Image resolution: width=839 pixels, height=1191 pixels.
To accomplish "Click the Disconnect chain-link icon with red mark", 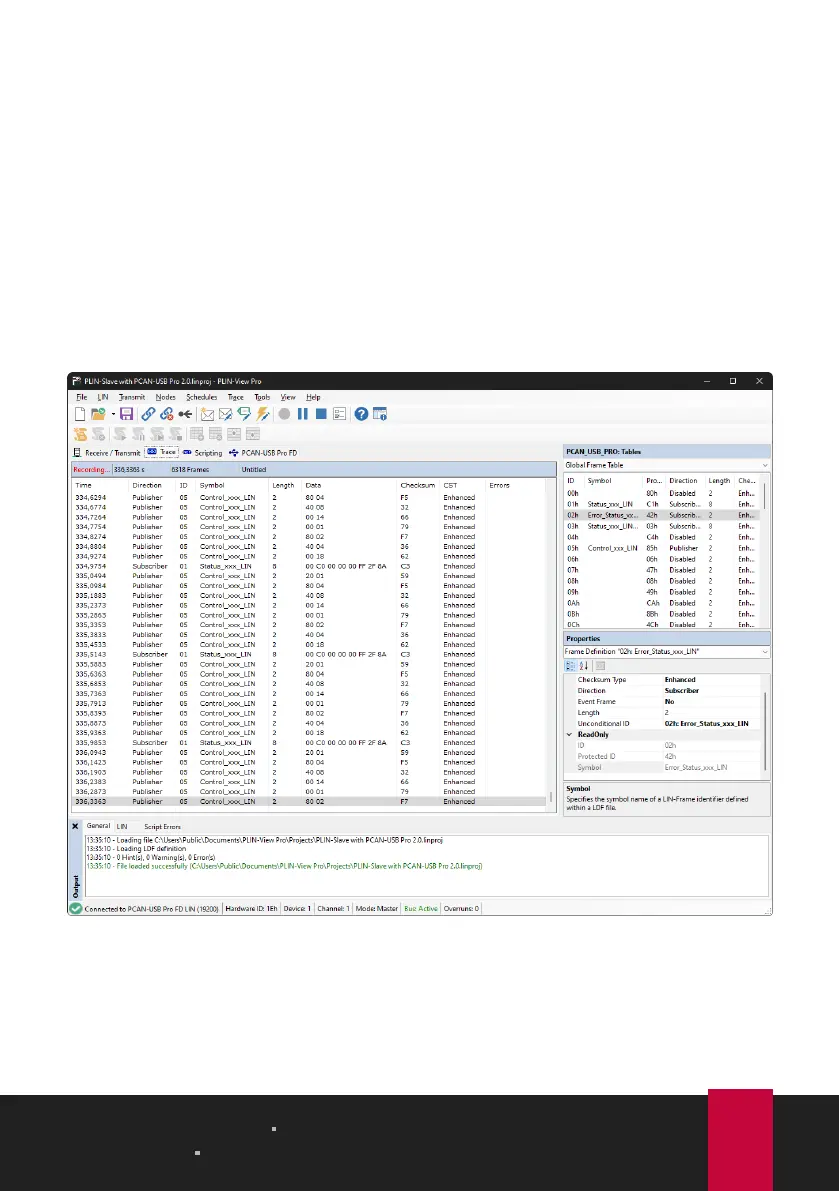I will pyautogui.click(x=166, y=414).
